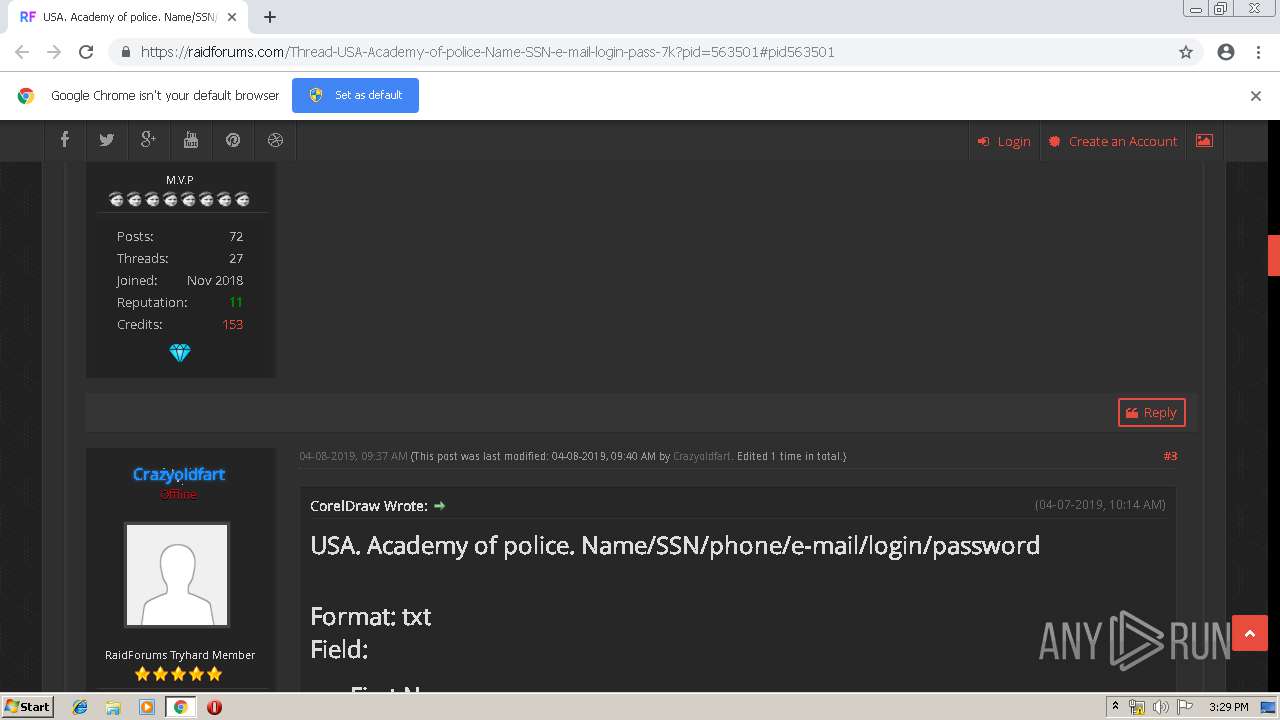The image size is (1280, 720).
Task: Open post permalink #3
Action: coord(1170,456)
